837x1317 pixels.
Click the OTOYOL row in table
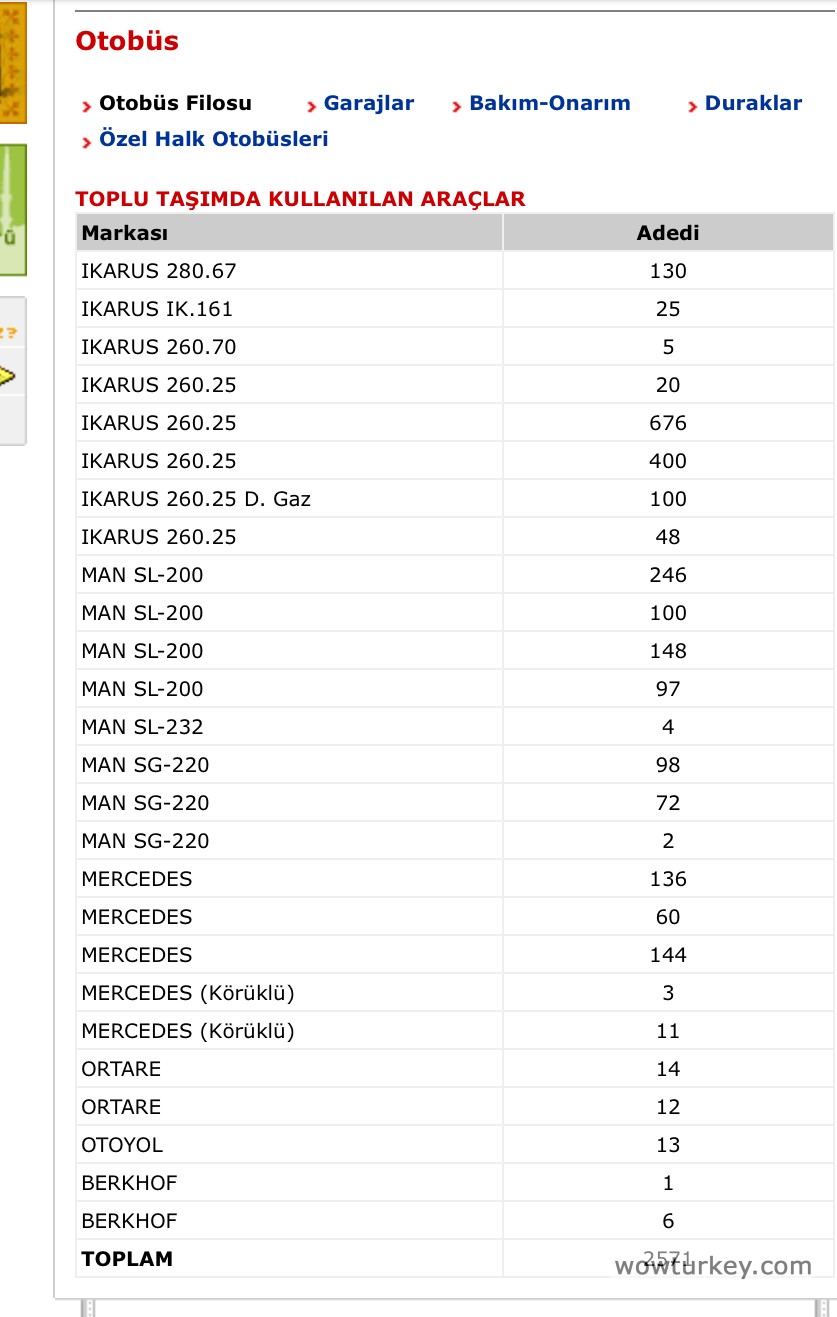[121, 1145]
